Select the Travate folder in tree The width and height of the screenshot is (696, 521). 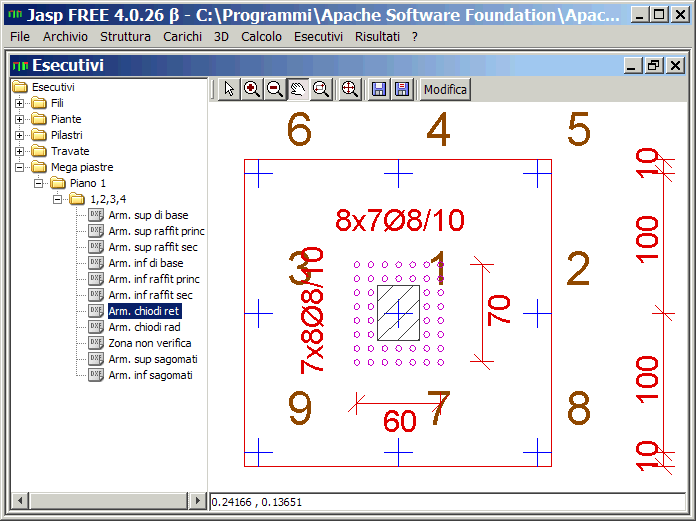coord(70,151)
